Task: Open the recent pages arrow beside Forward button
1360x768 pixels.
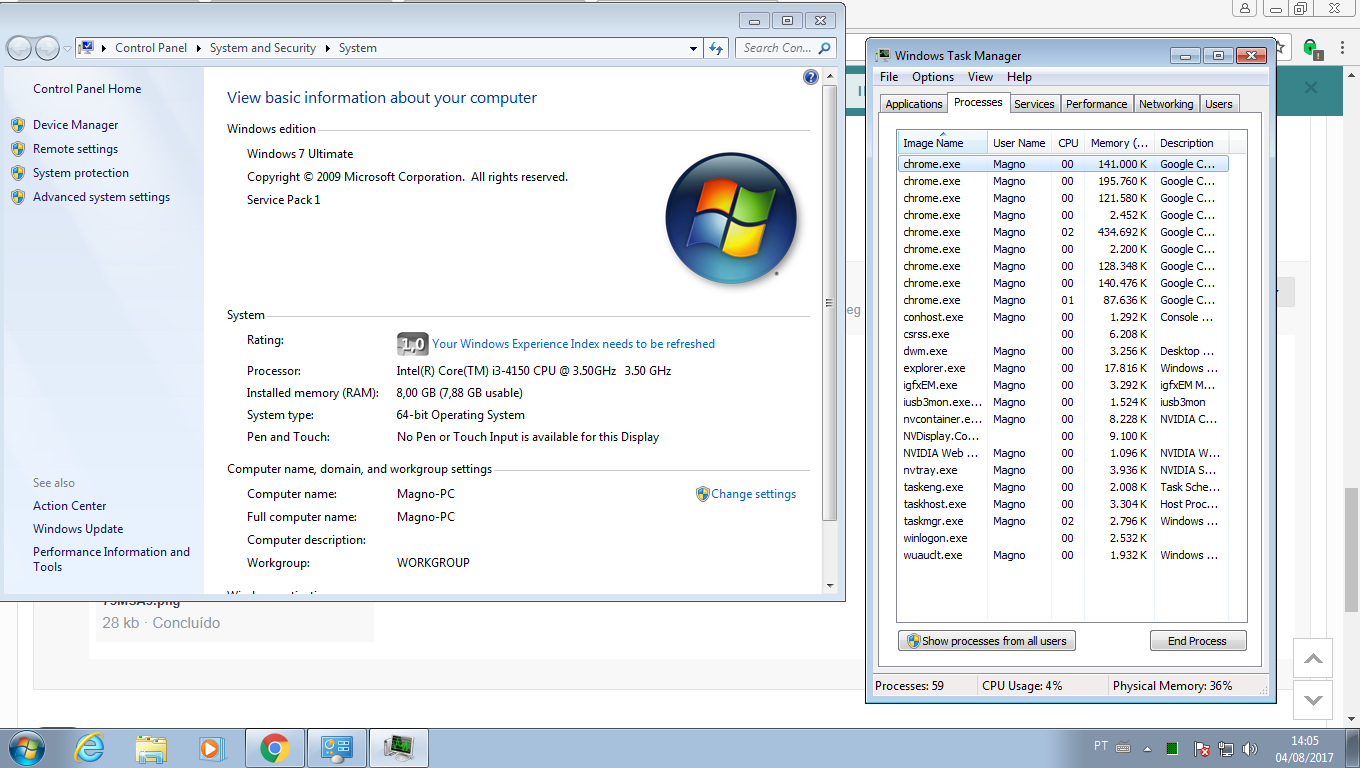Action: (67, 48)
